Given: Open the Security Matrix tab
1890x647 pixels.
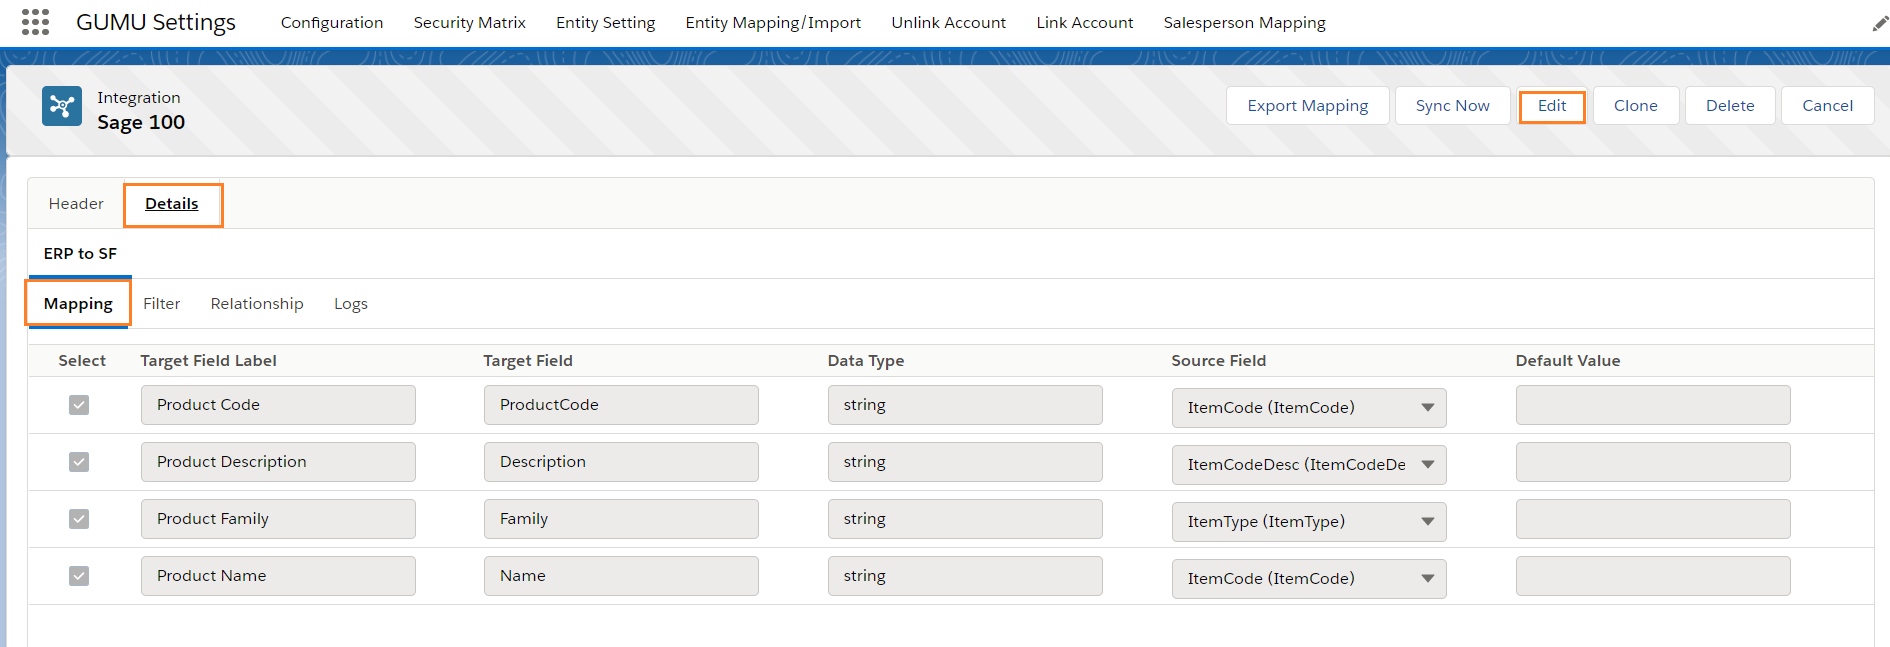Looking at the screenshot, I should [470, 23].
